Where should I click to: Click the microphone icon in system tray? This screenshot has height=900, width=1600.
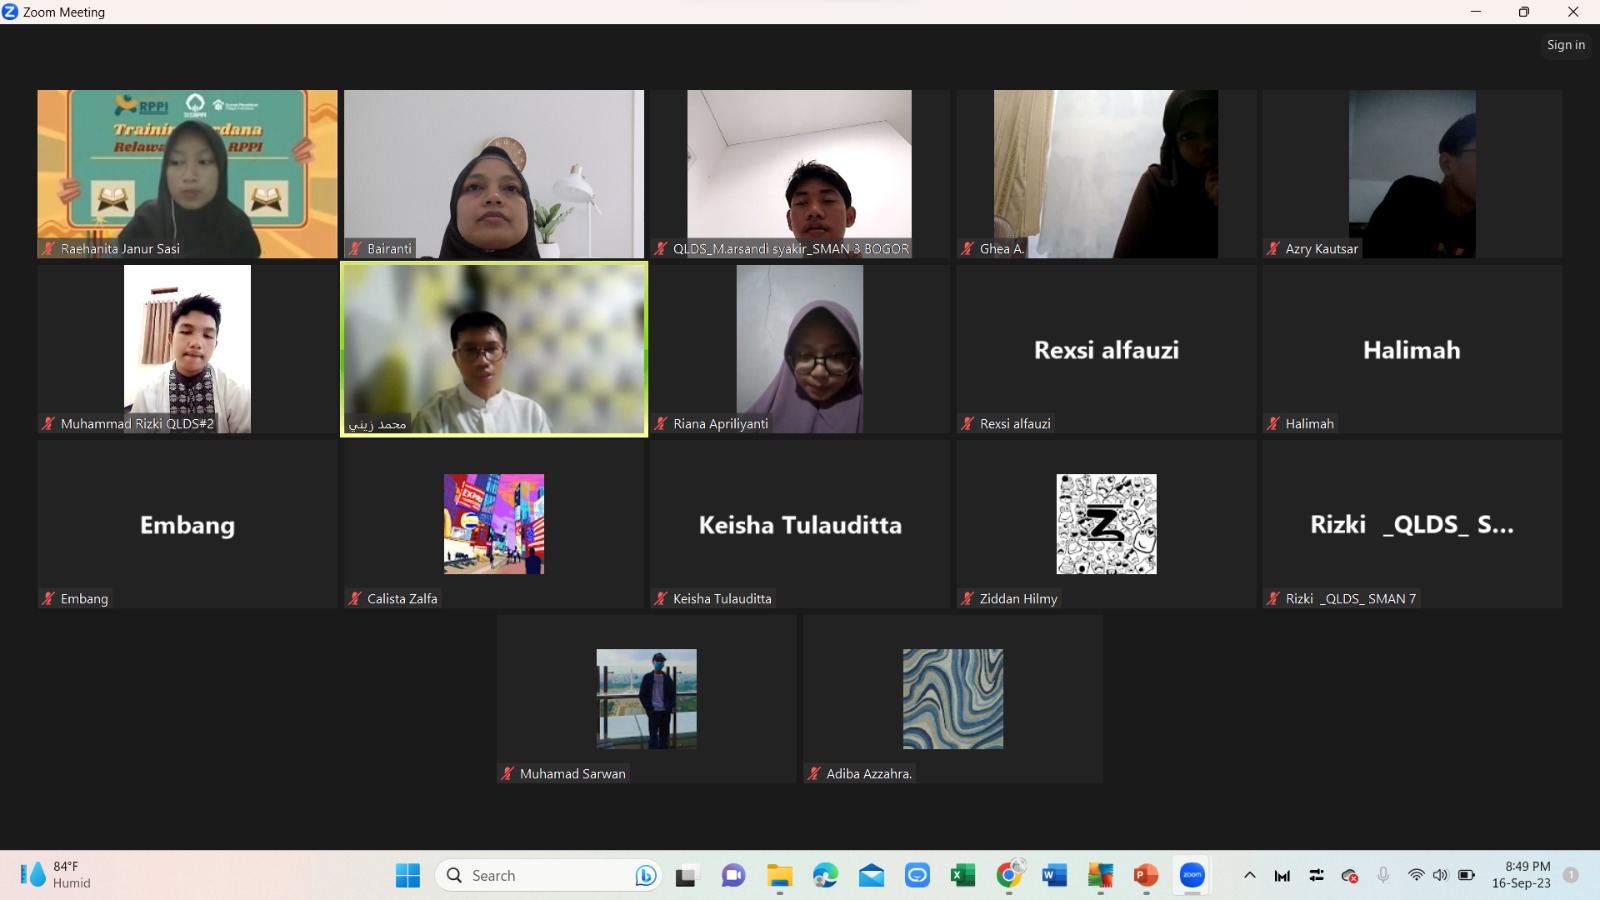1383,875
